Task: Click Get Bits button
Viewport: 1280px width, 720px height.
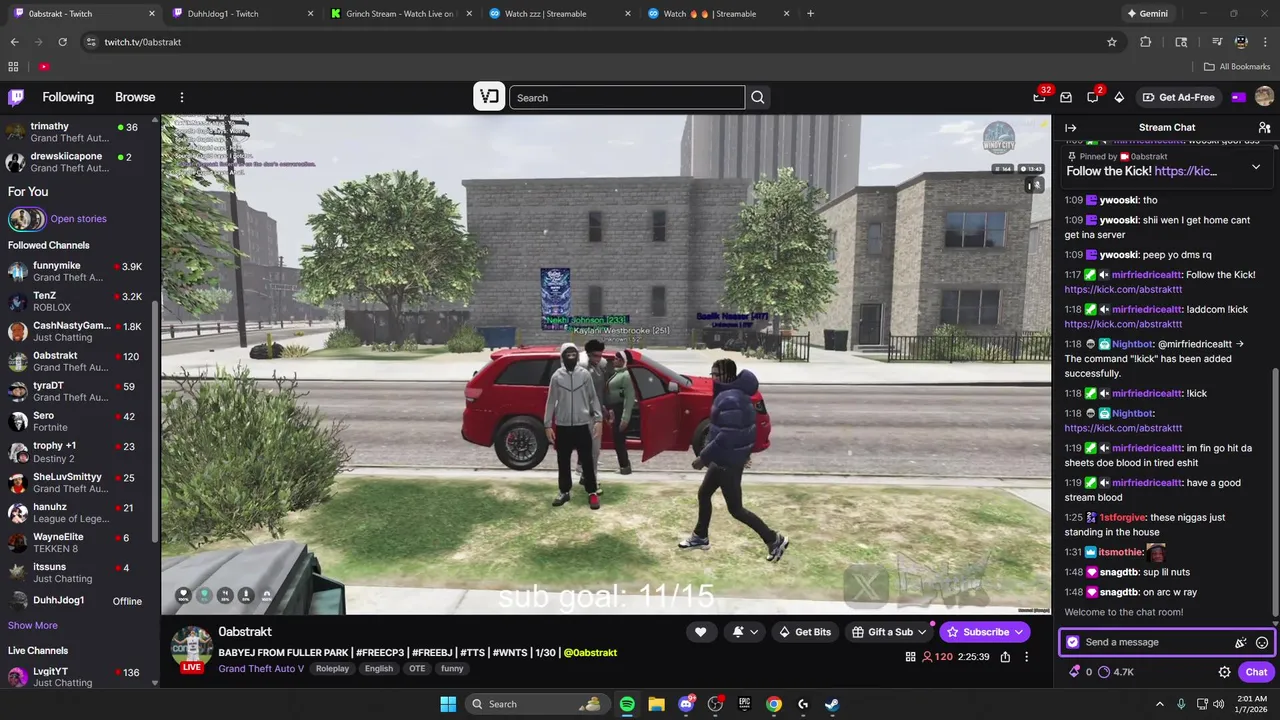Action: (804, 632)
